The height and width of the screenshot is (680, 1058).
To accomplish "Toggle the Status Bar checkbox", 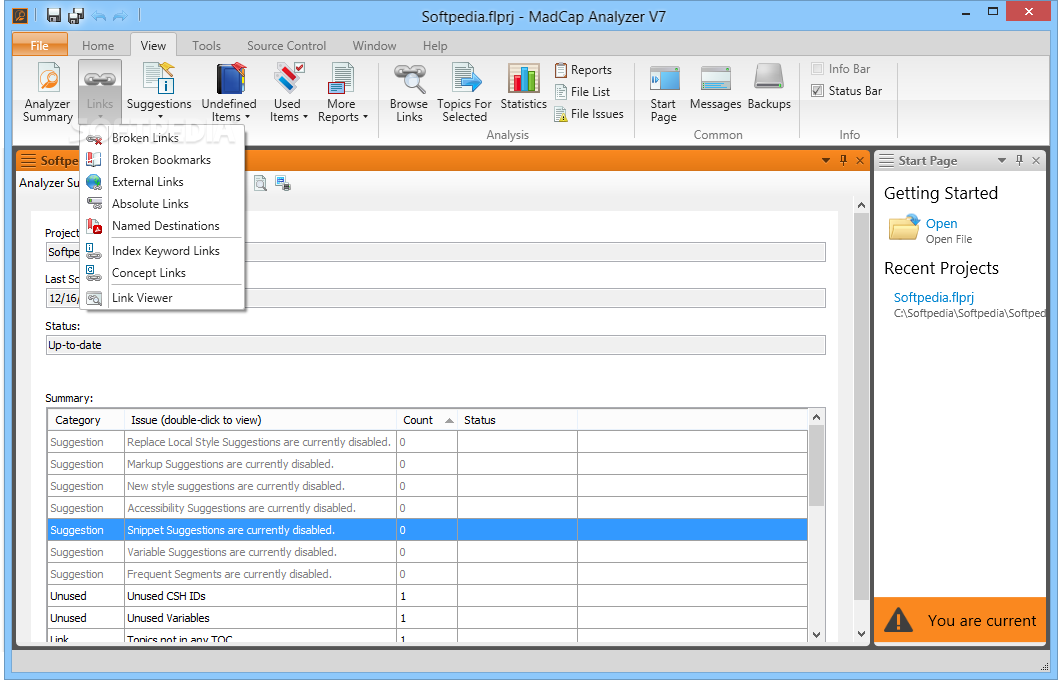I will (x=818, y=90).
